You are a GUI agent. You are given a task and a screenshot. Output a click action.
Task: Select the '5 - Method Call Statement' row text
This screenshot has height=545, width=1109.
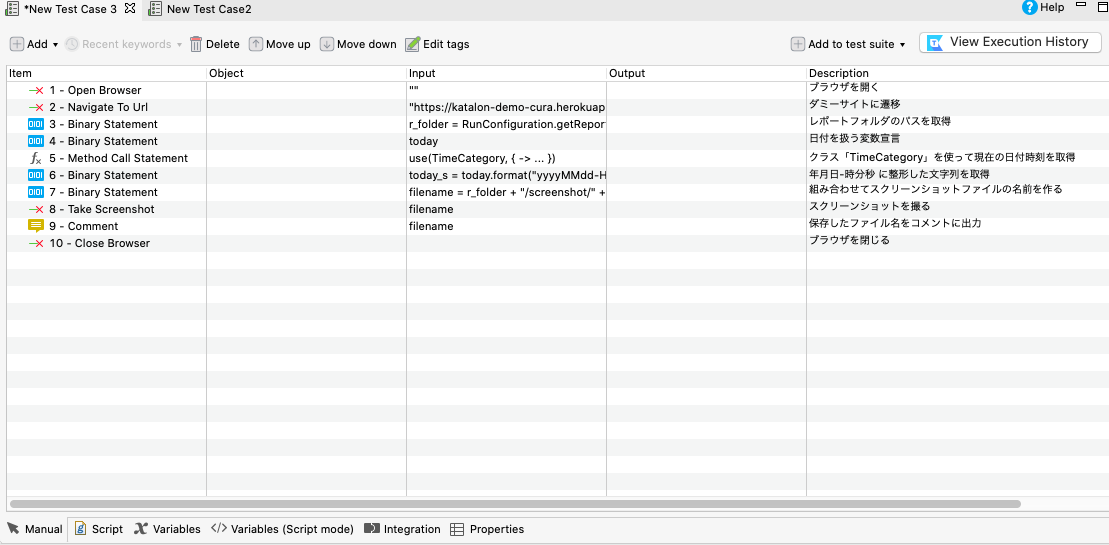tap(119, 158)
